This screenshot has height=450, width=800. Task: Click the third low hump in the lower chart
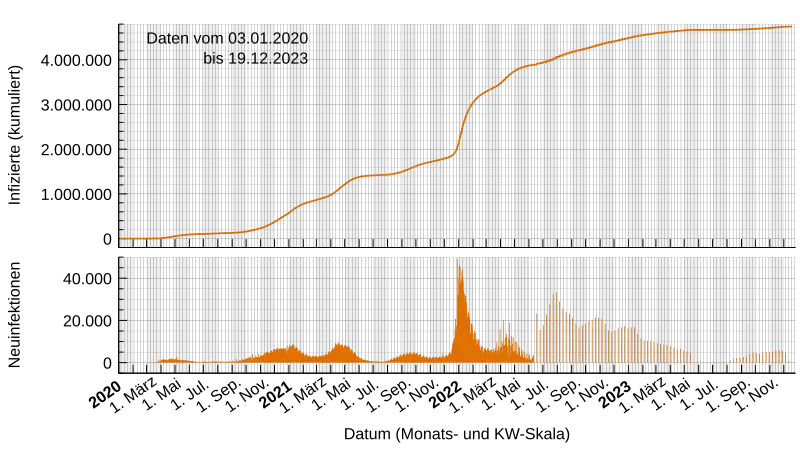pyautogui.click(x=342, y=349)
